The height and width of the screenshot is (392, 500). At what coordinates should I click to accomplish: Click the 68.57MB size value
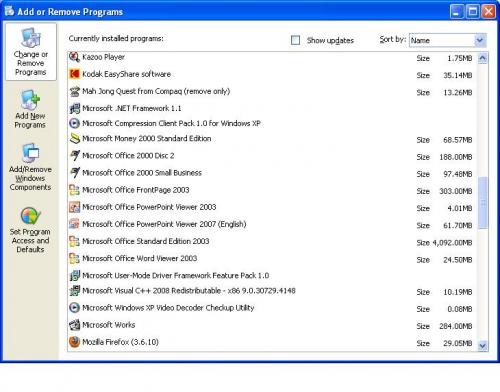click(x=458, y=140)
